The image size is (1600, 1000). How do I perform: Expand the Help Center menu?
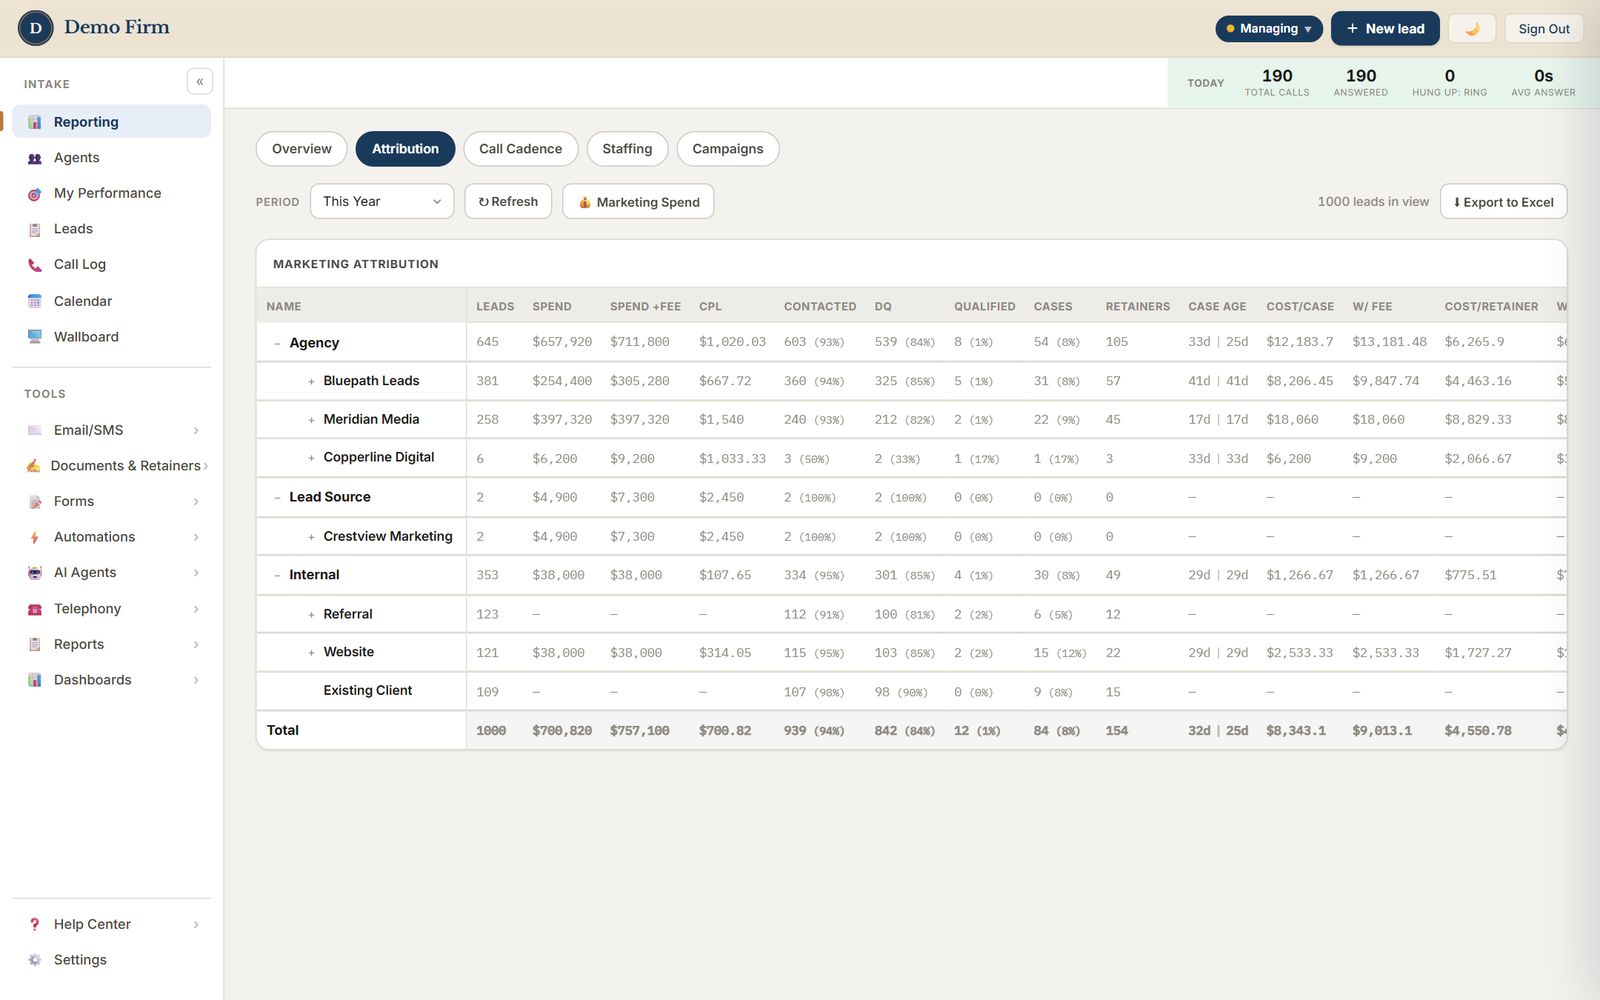(x=112, y=924)
